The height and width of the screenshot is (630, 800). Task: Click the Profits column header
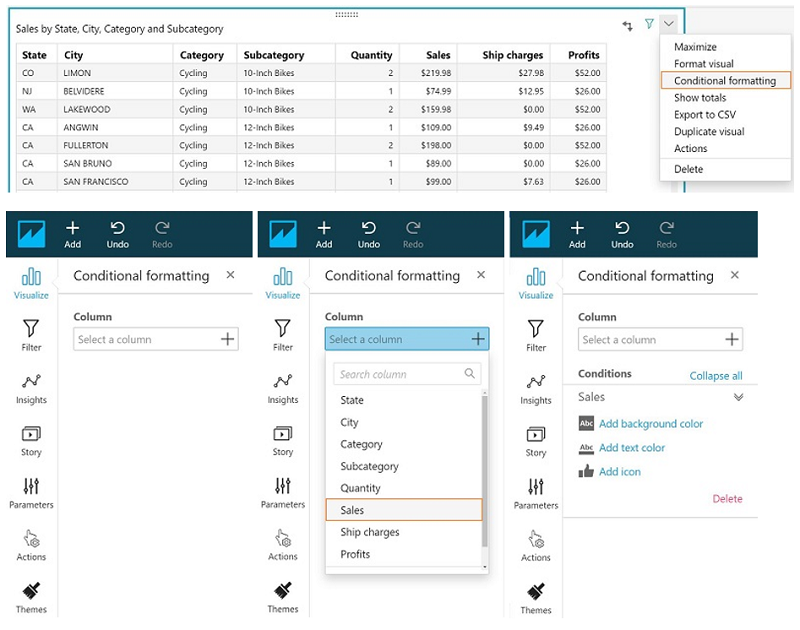(x=584, y=55)
